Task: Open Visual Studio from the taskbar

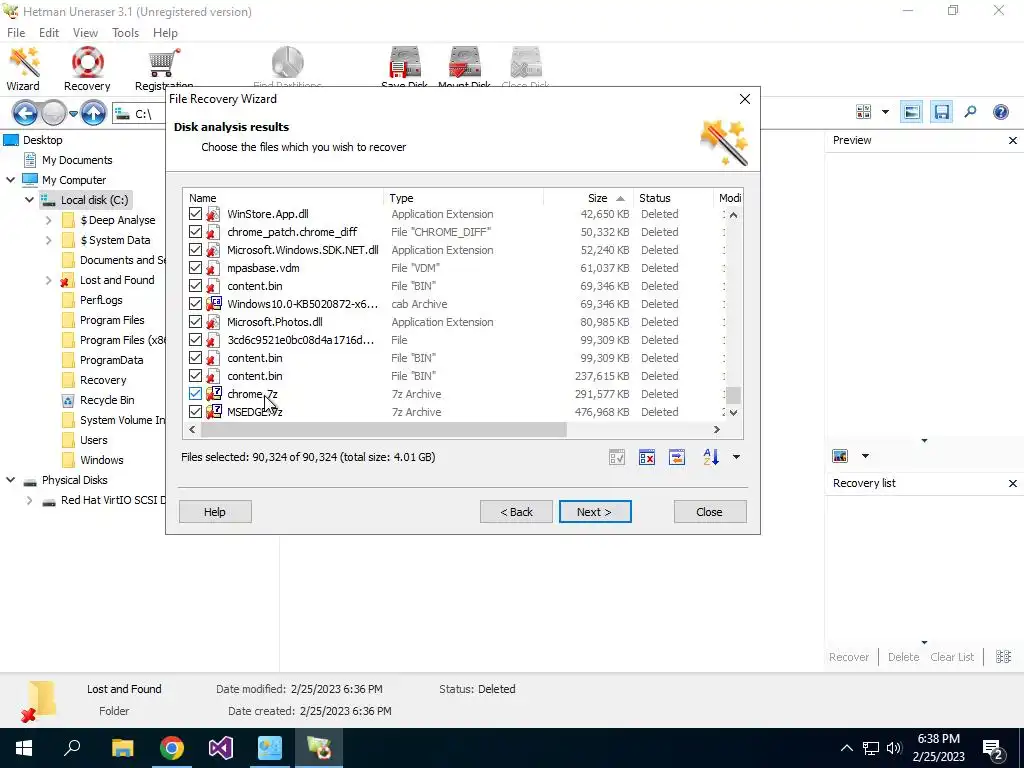Action: point(221,748)
